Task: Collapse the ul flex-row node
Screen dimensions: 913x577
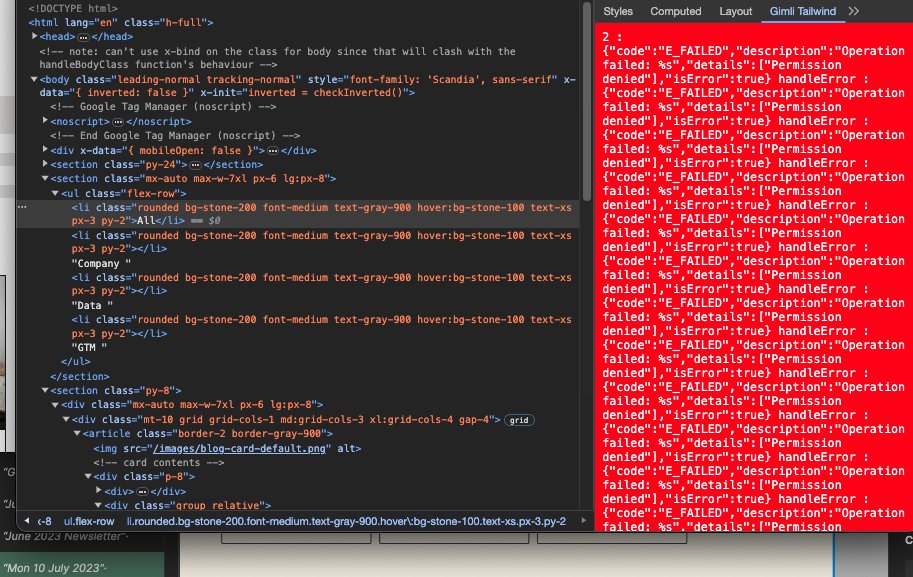Action: (56, 193)
